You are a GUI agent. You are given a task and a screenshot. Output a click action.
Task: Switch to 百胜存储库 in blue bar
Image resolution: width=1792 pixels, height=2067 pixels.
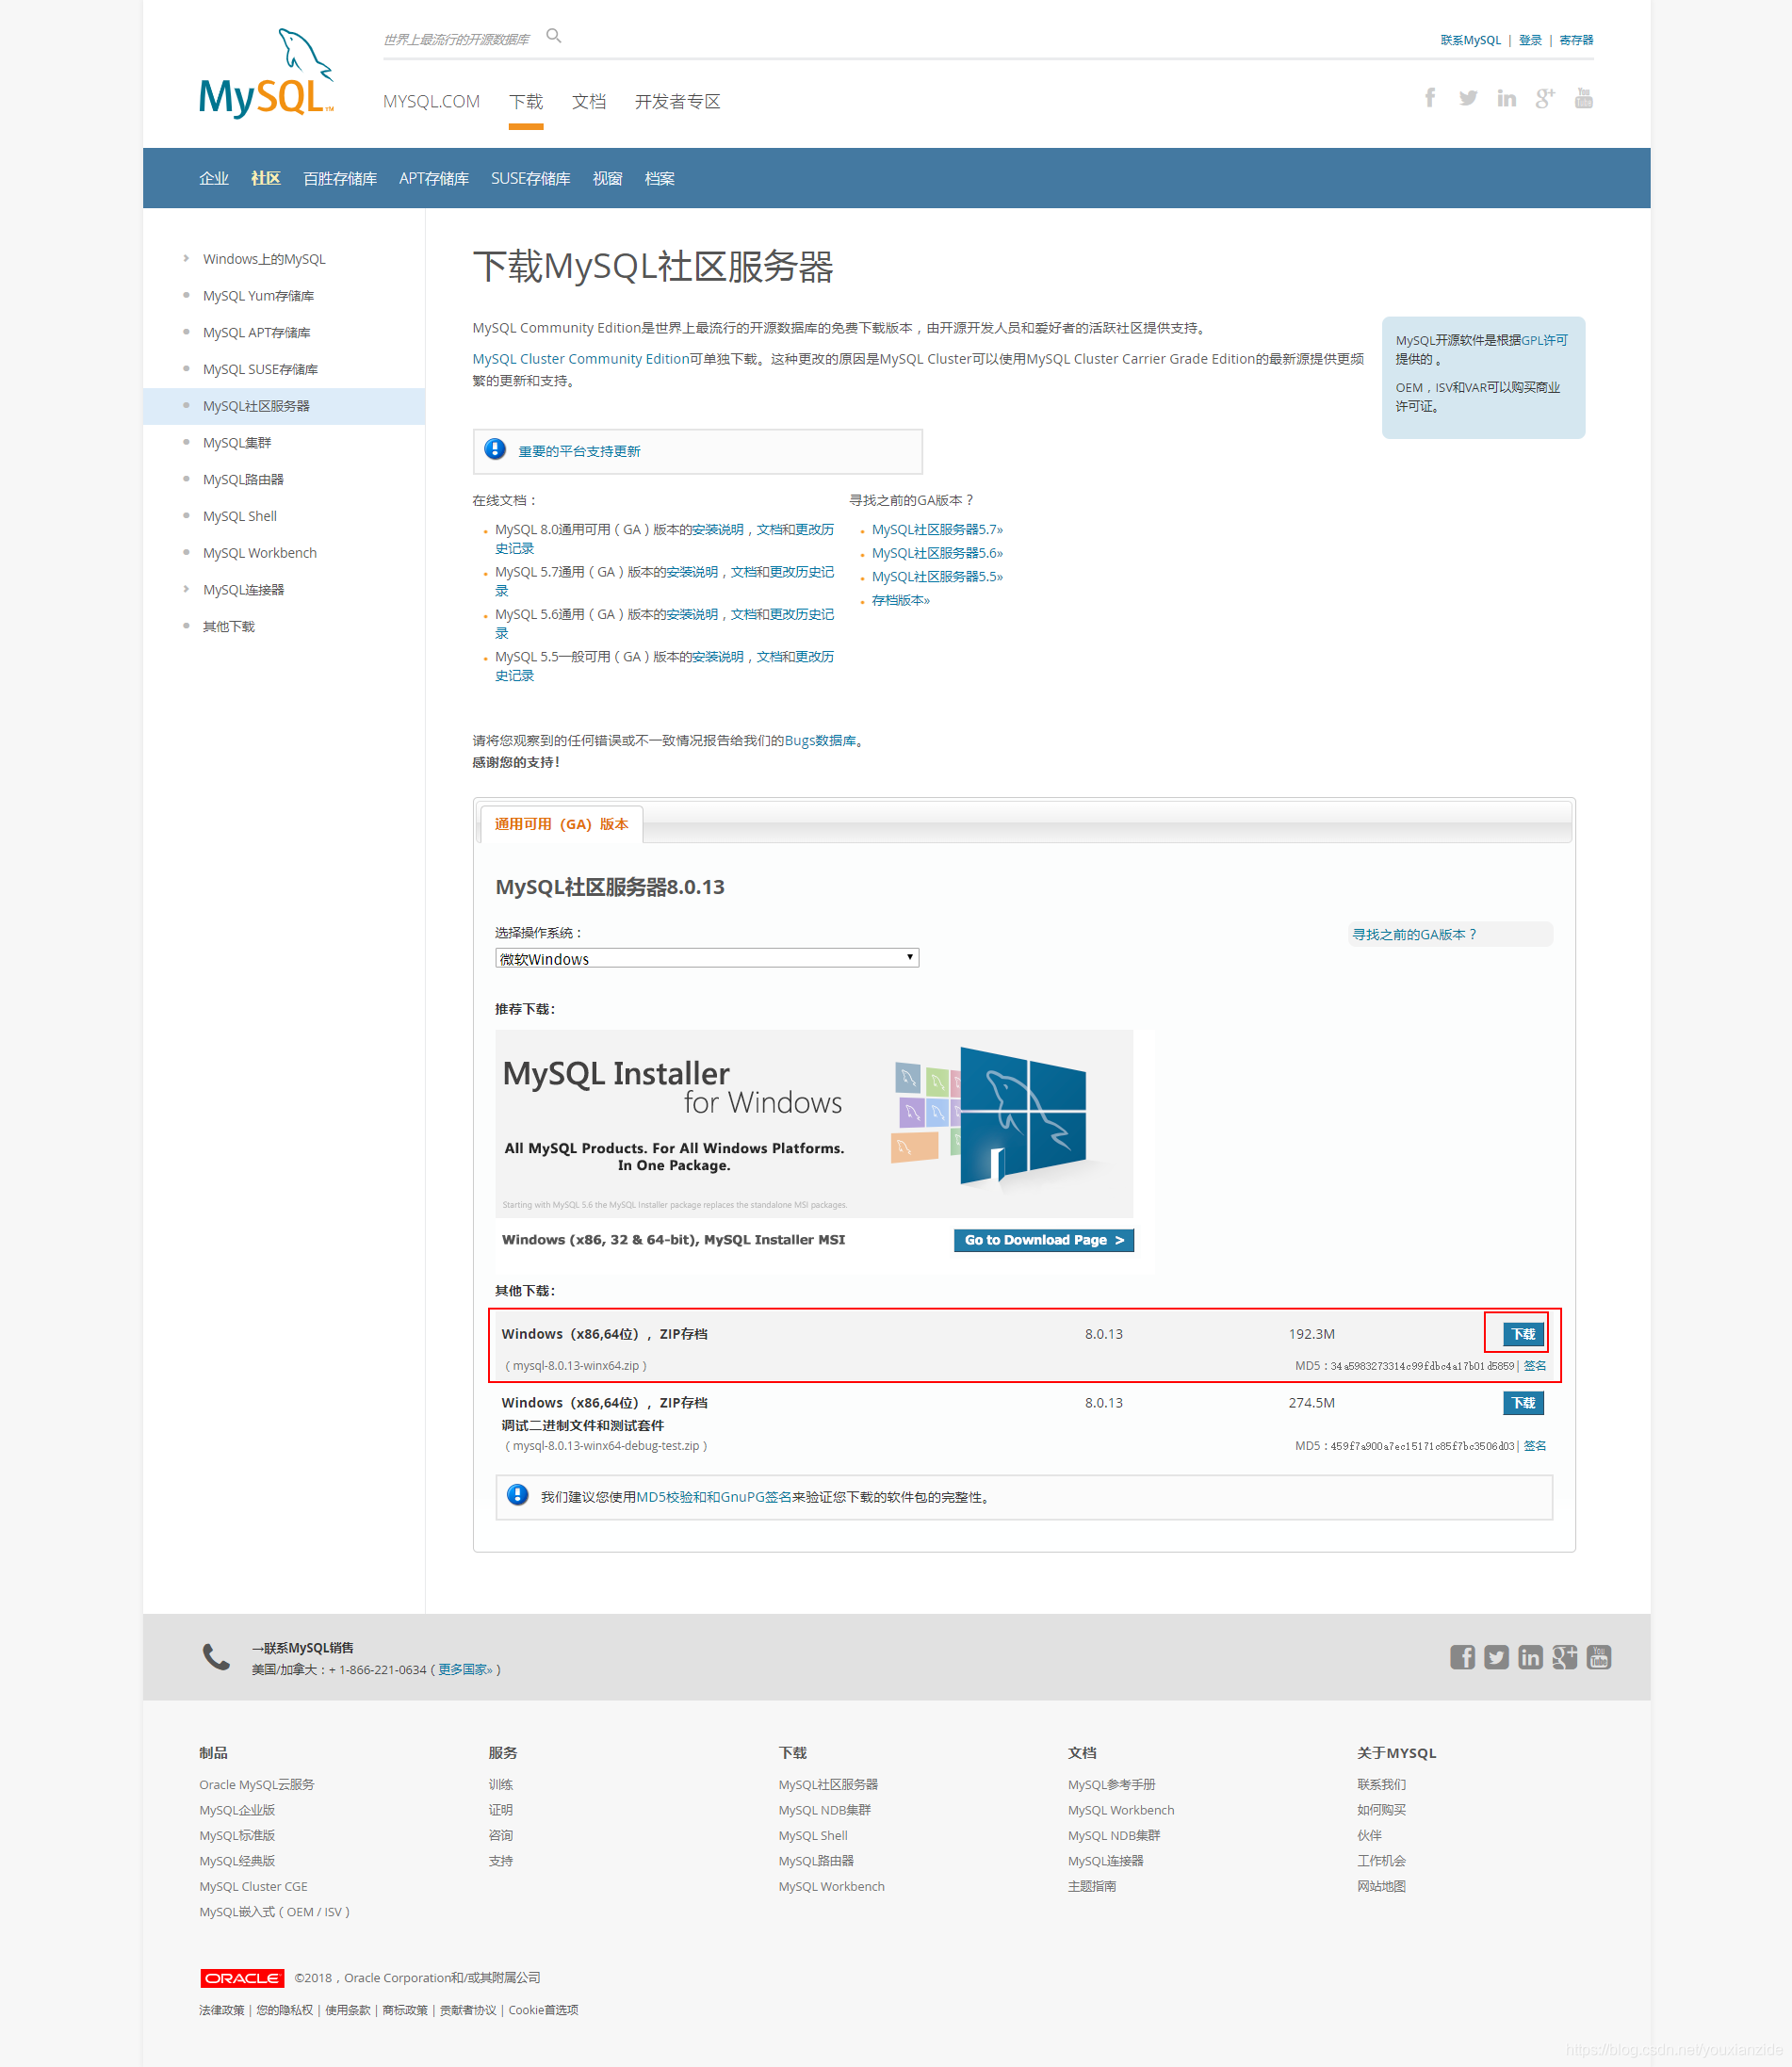pos(340,178)
